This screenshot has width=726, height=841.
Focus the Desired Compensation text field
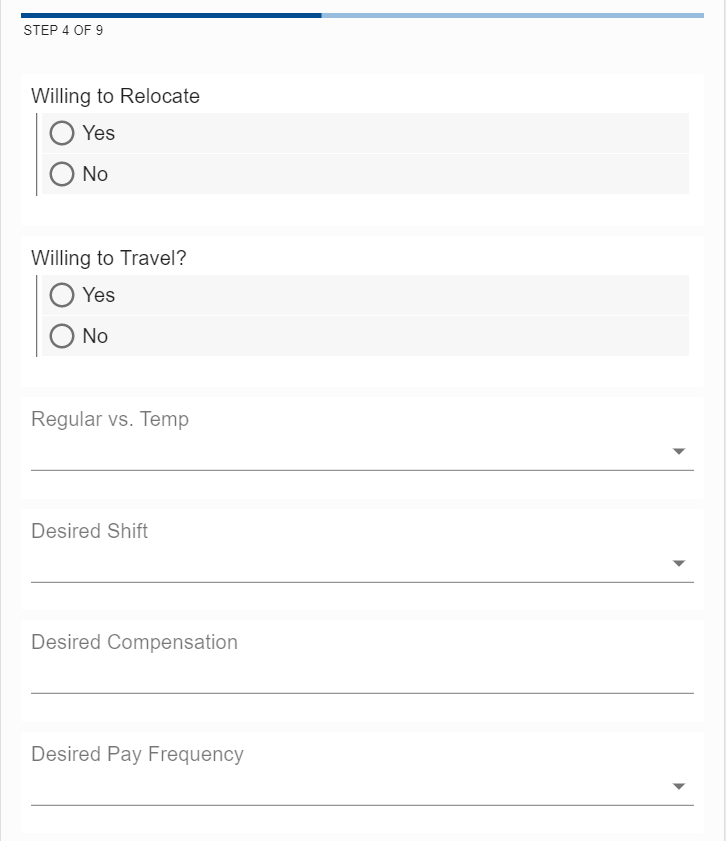pos(360,675)
